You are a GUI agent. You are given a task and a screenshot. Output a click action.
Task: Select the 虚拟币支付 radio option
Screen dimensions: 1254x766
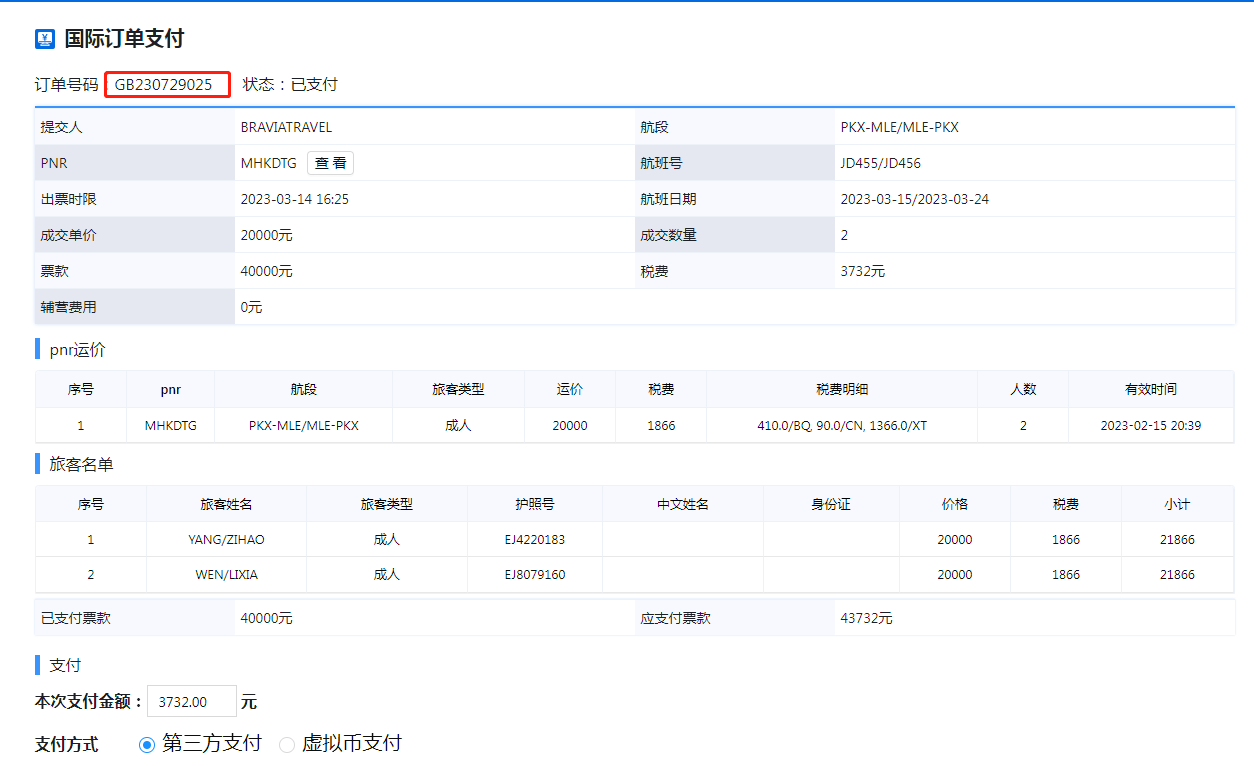click(287, 744)
